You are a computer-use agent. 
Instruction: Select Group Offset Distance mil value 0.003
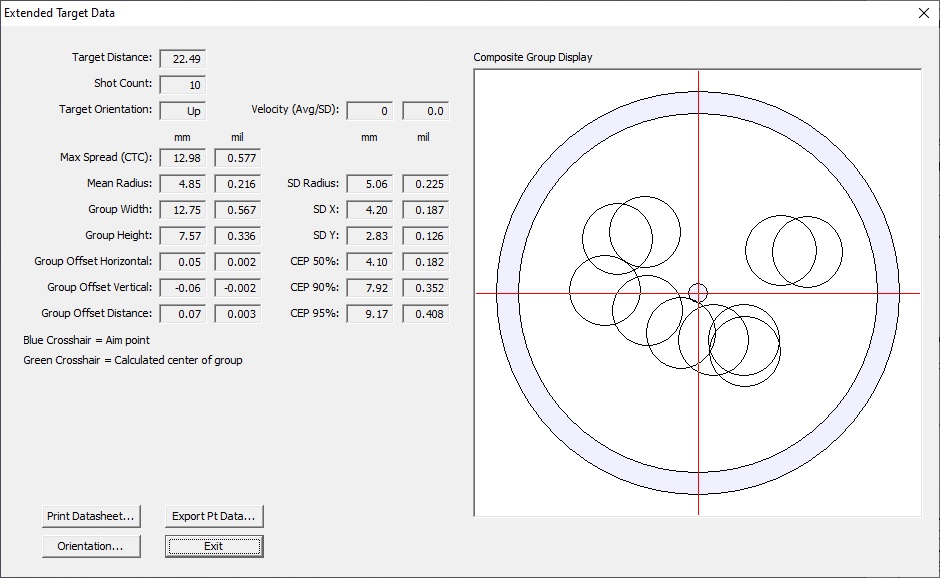(x=237, y=314)
